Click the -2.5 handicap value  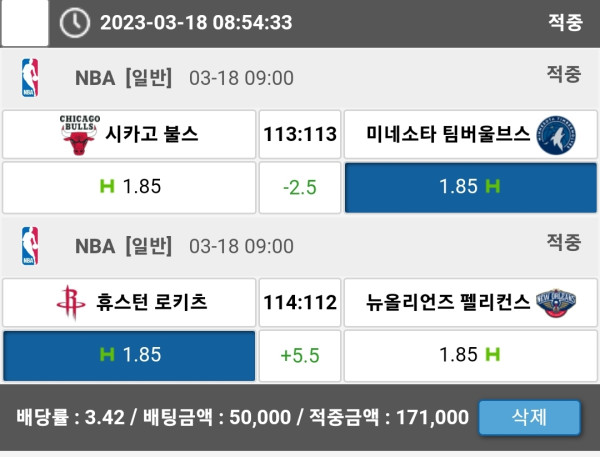tap(299, 187)
